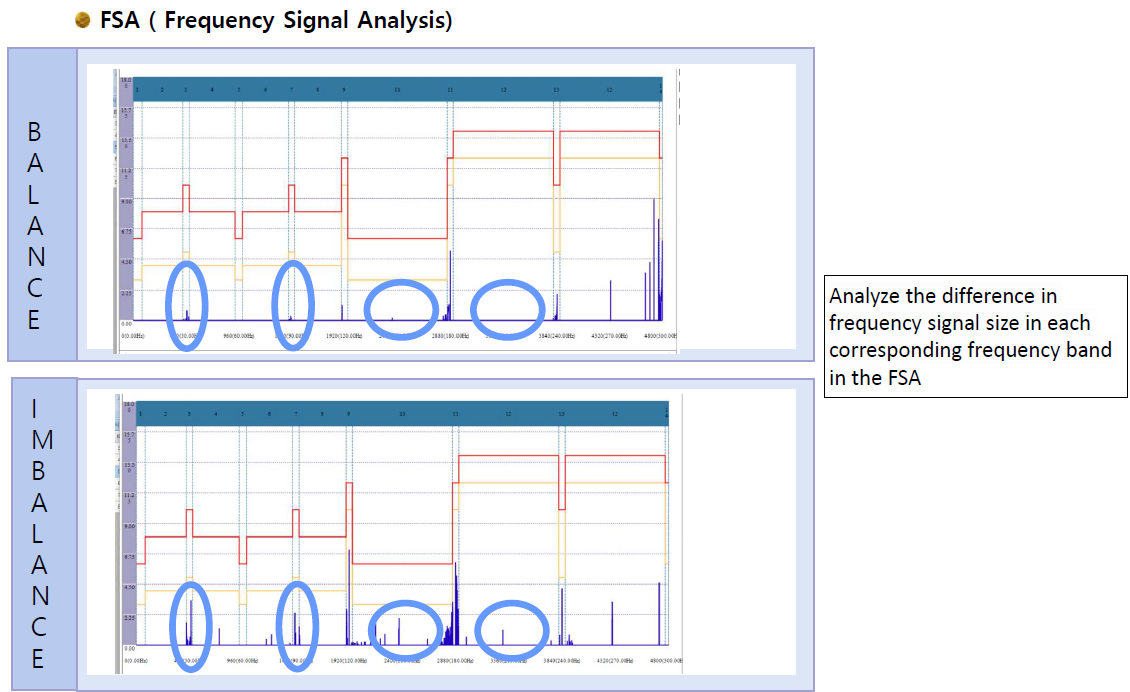Click the gold bullet beside the FSA title

[x=83, y=20]
